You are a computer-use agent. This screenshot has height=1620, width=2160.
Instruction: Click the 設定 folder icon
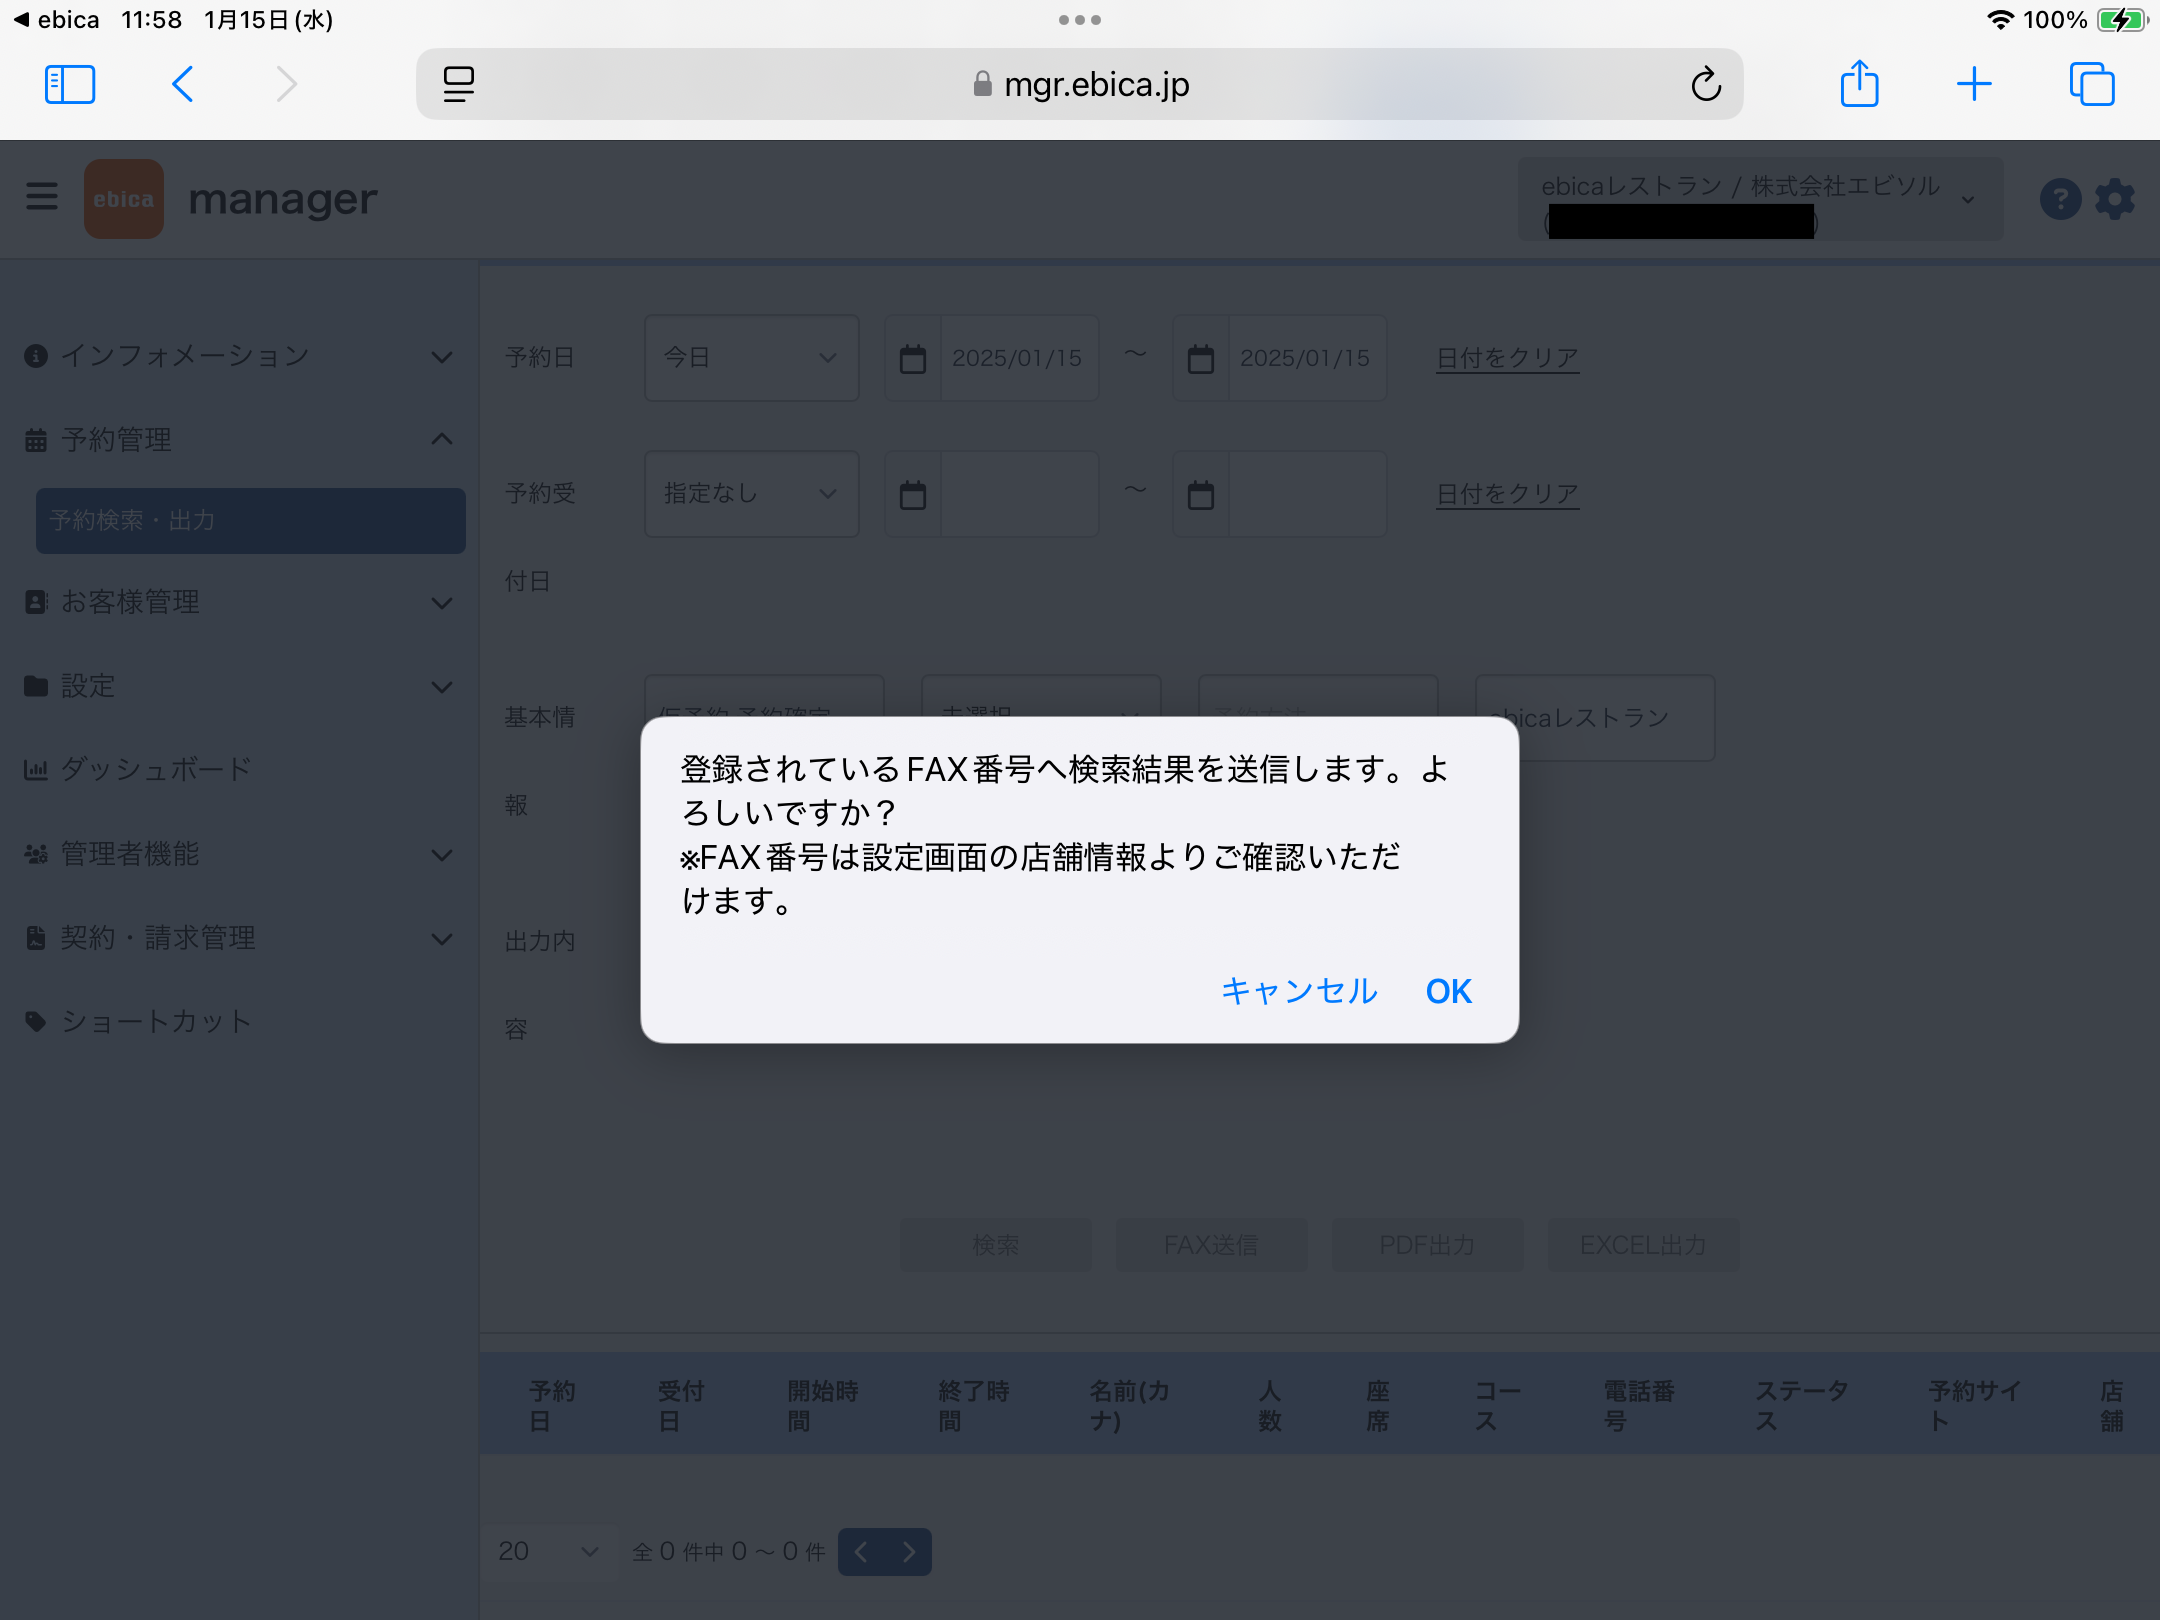[x=36, y=686]
